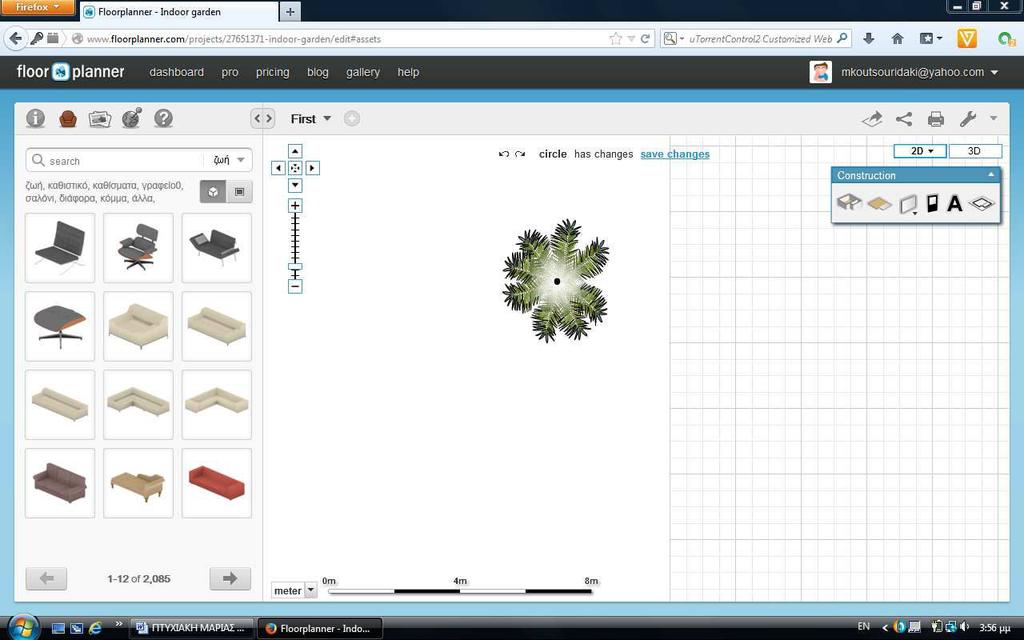The image size is (1024, 640).
Task: Add a new floor with plus button
Action: click(x=351, y=119)
